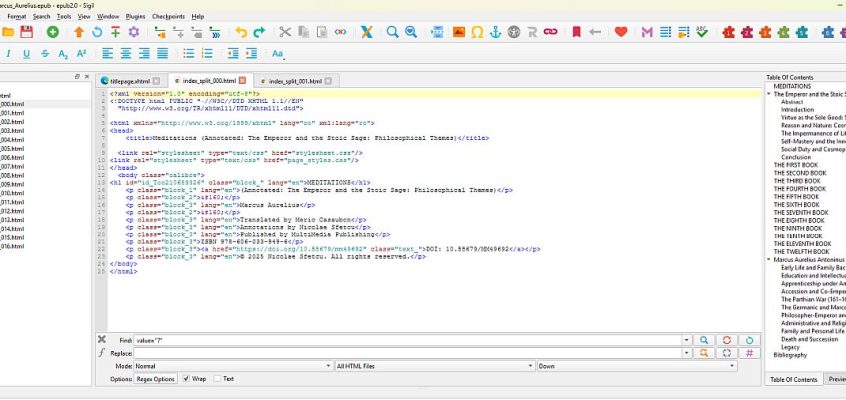
Task: Open the Search menu
Action: click(42, 17)
